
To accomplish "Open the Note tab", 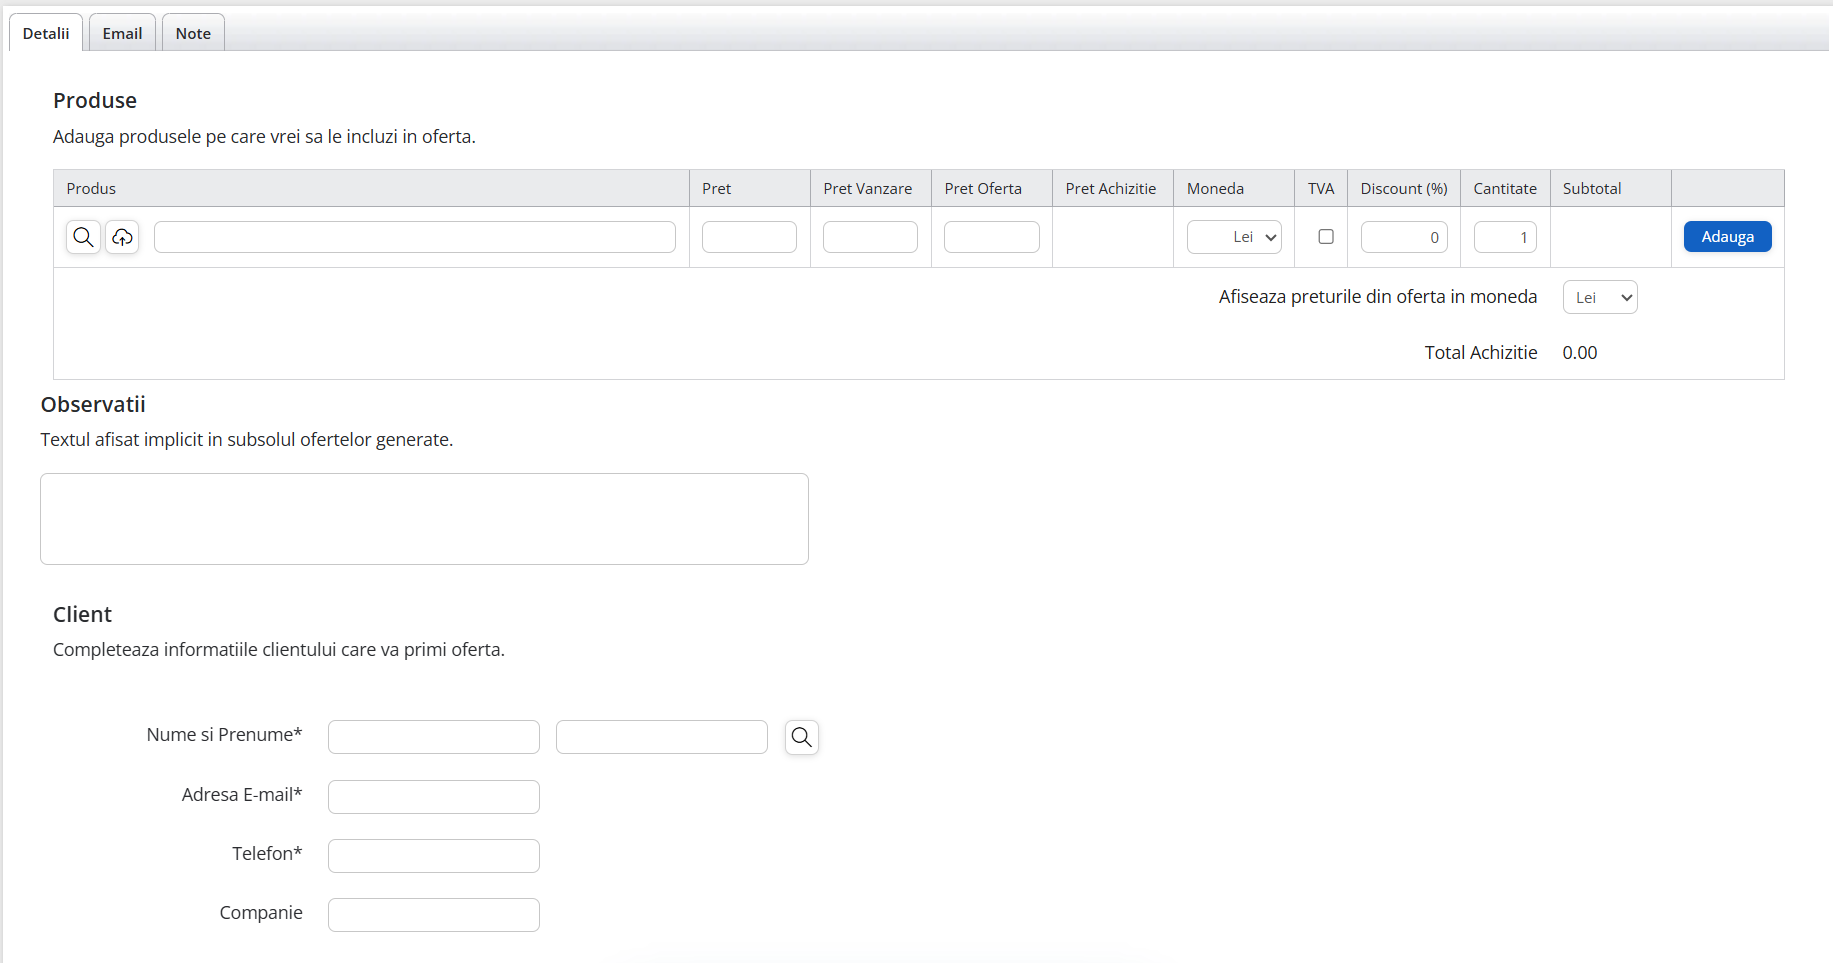I will click(x=193, y=33).
